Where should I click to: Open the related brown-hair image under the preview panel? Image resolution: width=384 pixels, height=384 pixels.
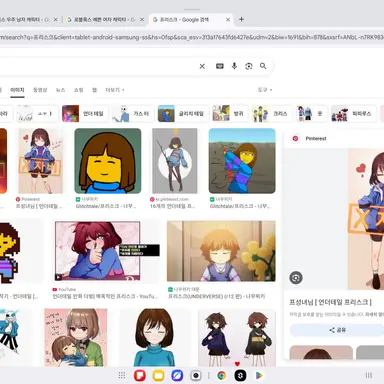click(x=321, y=352)
